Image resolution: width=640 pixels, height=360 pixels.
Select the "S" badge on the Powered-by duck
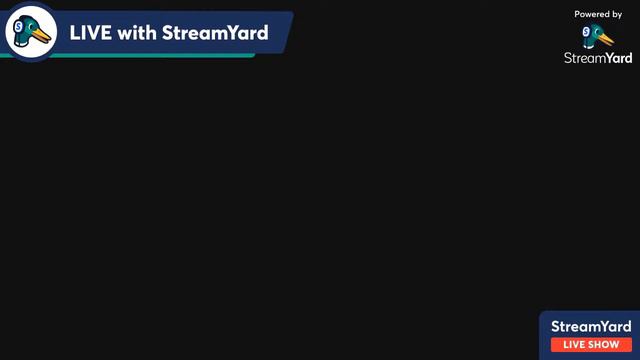(586, 31)
